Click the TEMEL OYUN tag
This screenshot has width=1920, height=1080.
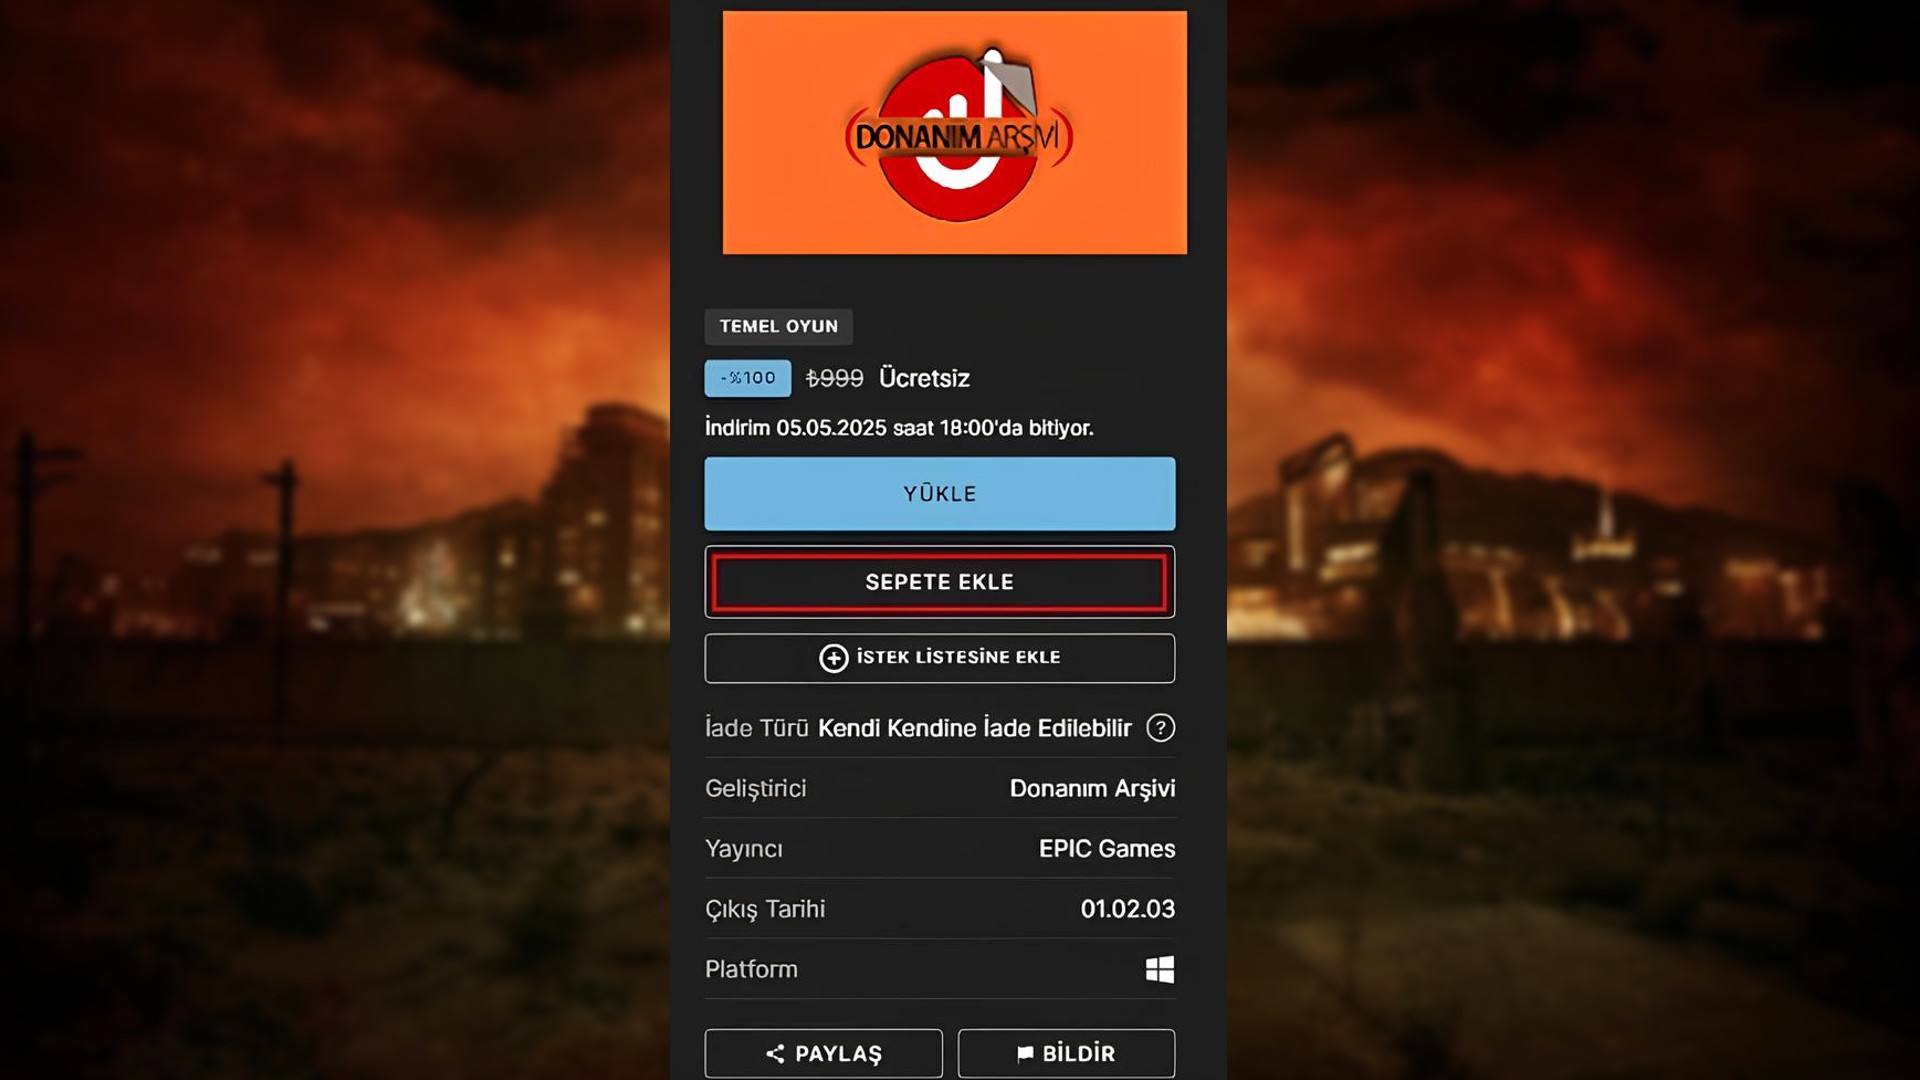pyautogui.click(x=778, y=326)
